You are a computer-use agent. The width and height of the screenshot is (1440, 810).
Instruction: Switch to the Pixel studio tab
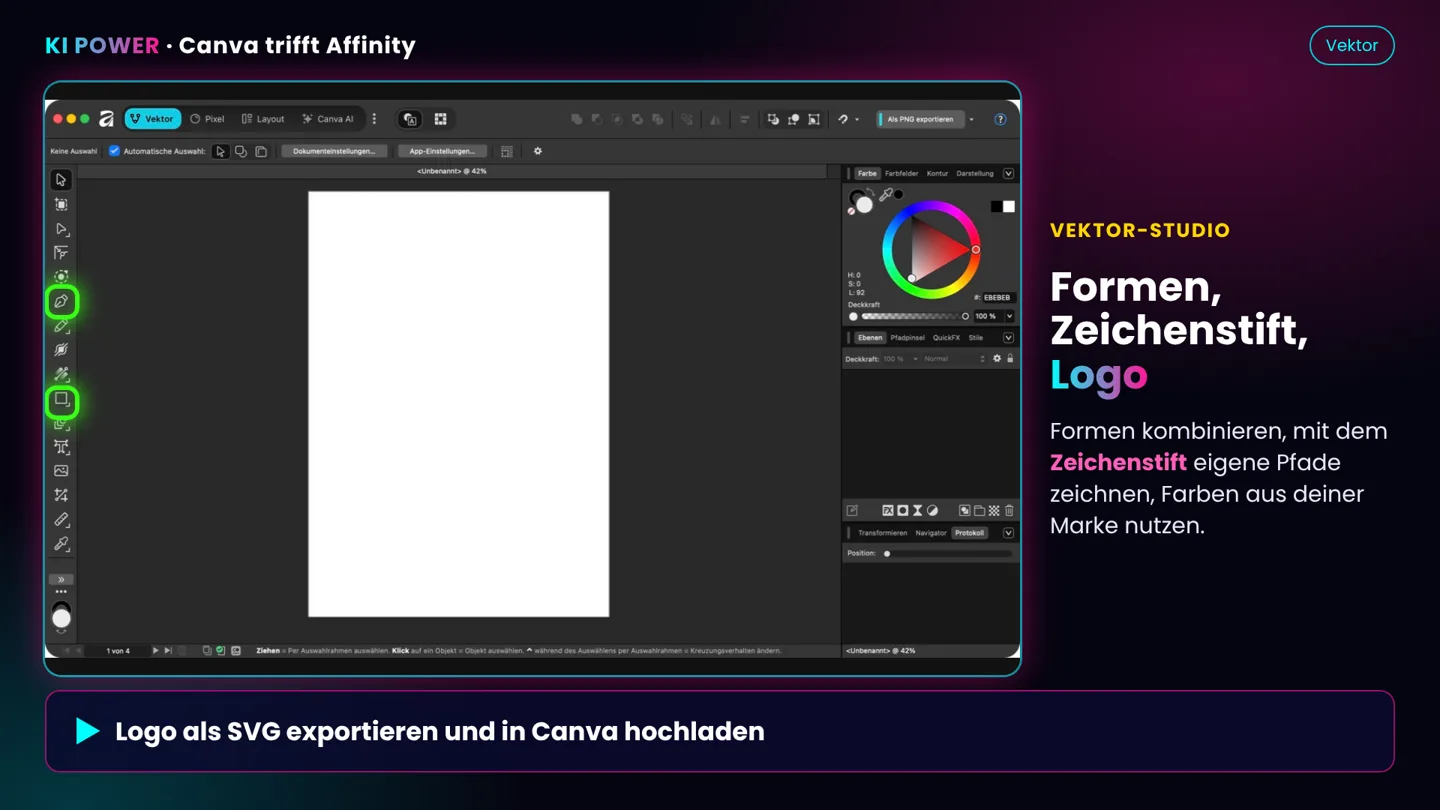[207, 119]
